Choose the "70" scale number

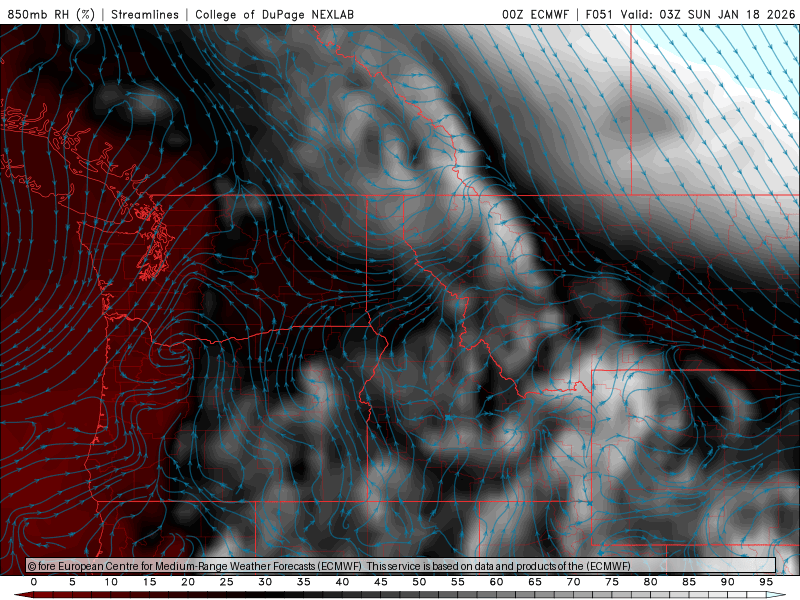pos(573,582)
